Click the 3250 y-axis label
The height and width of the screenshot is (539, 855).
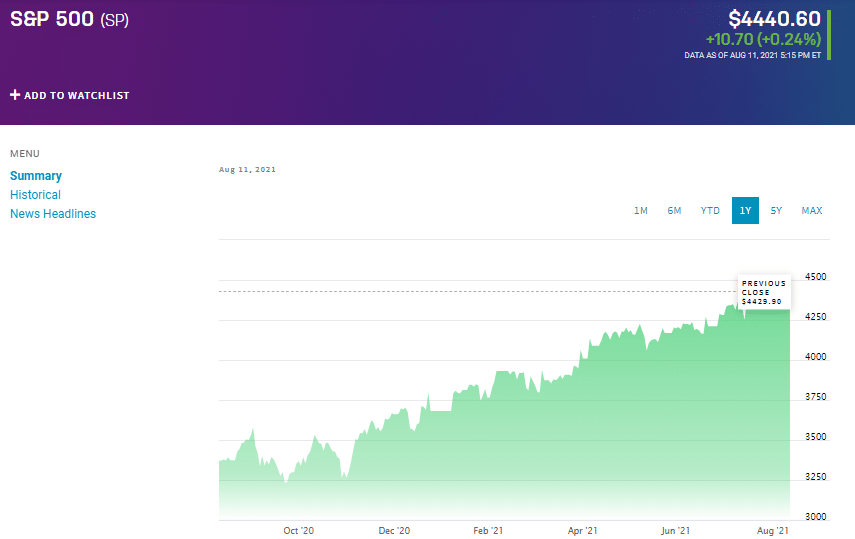[816, 477]
